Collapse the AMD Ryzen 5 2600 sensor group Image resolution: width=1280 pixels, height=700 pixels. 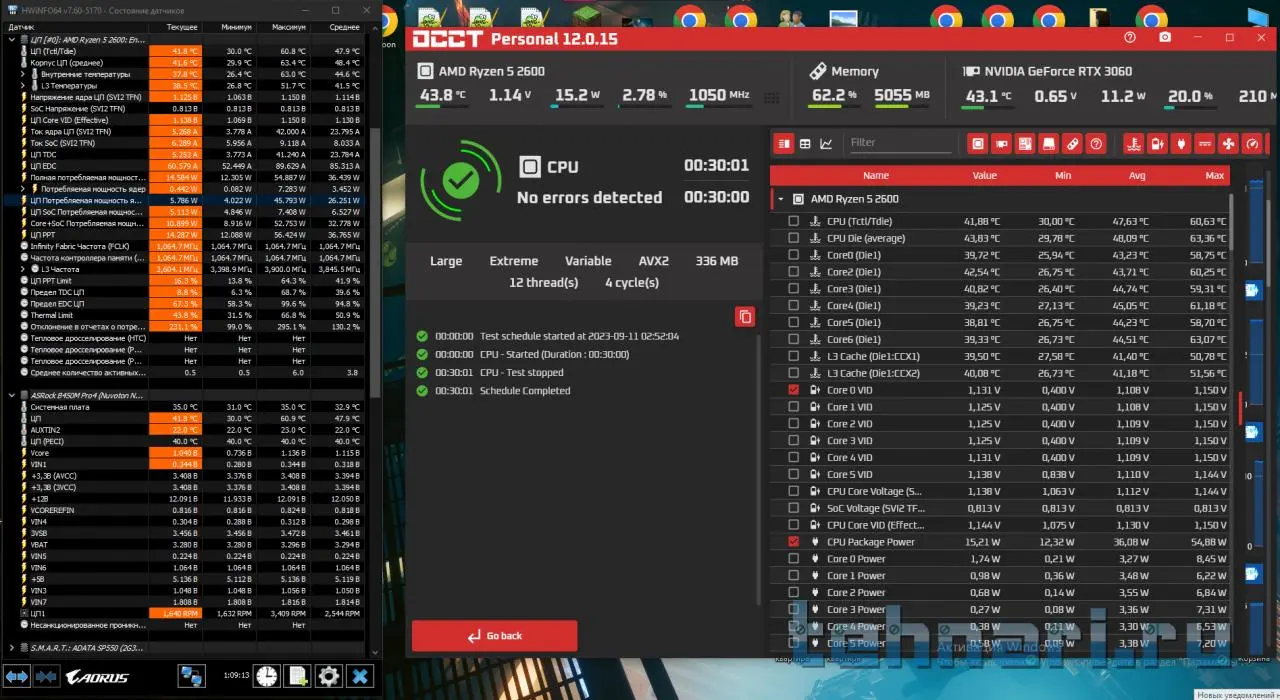[780, 199]
